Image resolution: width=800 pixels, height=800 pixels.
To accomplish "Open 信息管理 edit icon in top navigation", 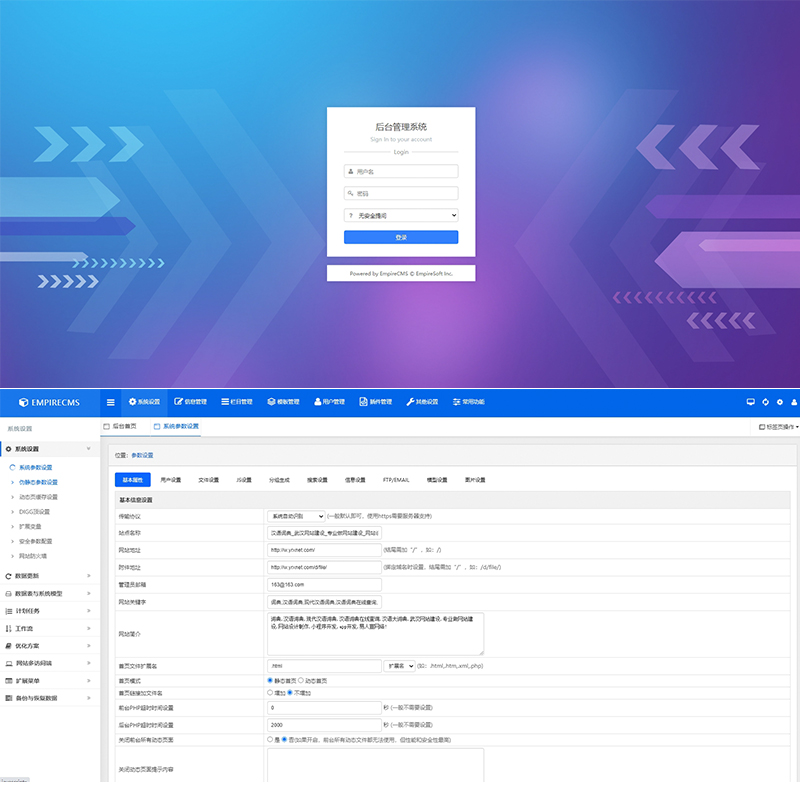I will point(178,402).
